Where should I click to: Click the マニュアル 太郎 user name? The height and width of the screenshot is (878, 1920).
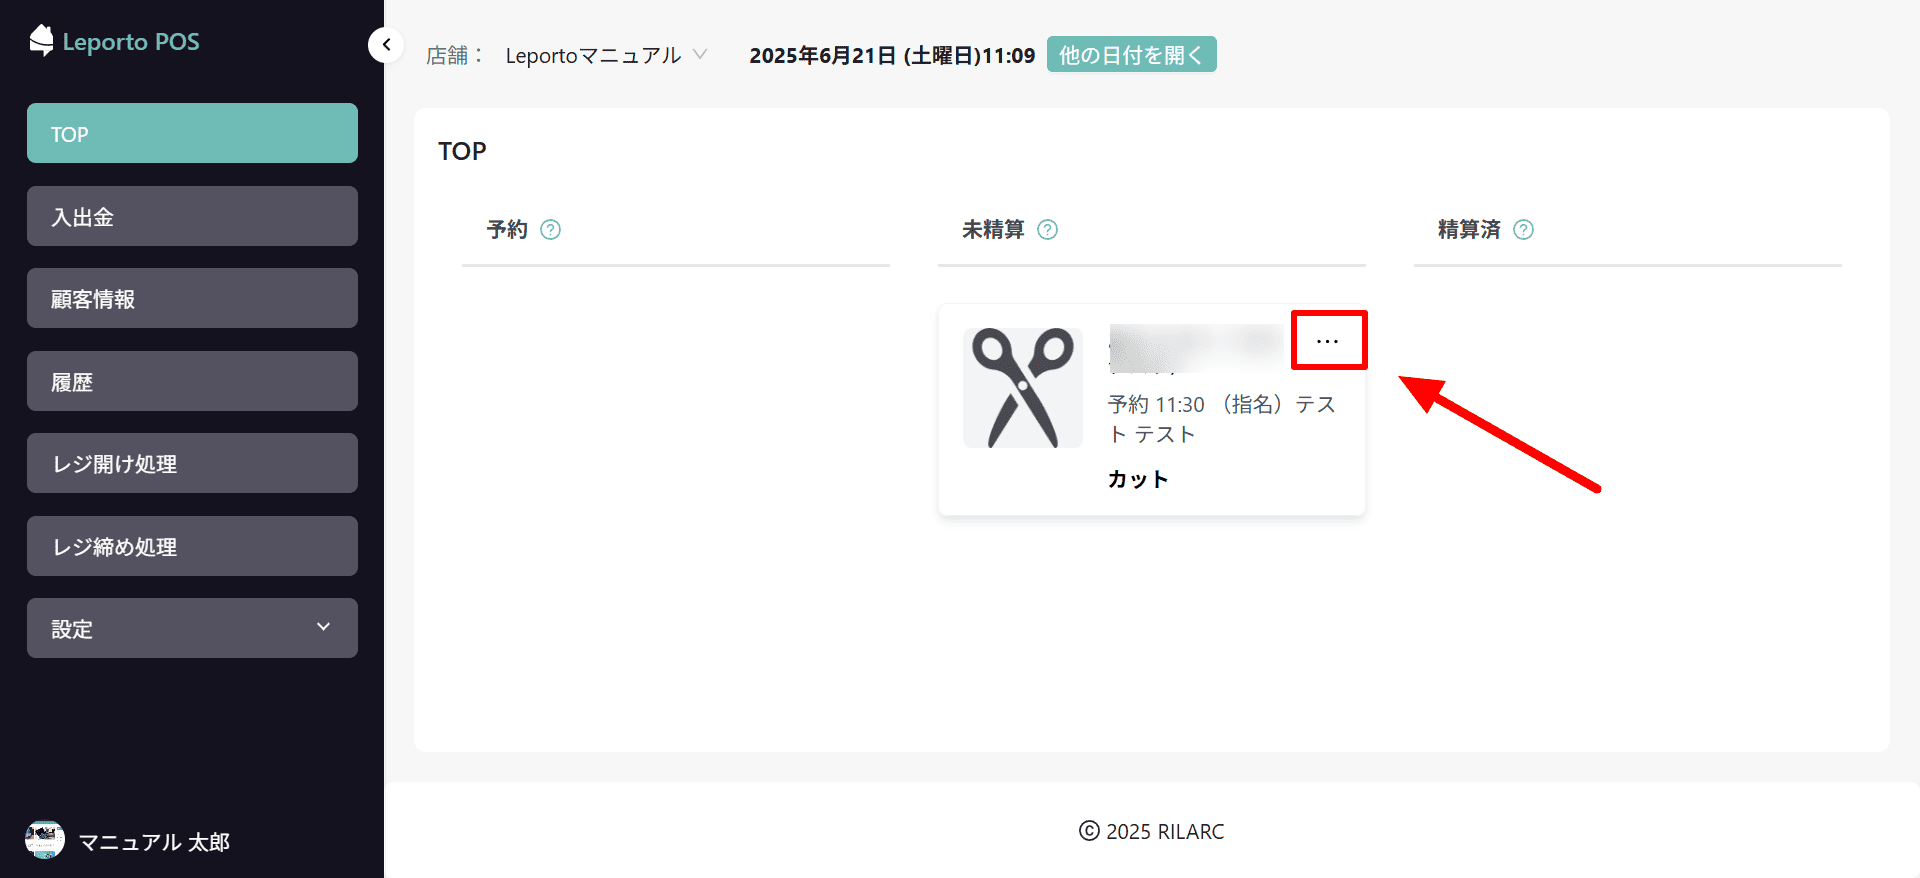[154, 842]
